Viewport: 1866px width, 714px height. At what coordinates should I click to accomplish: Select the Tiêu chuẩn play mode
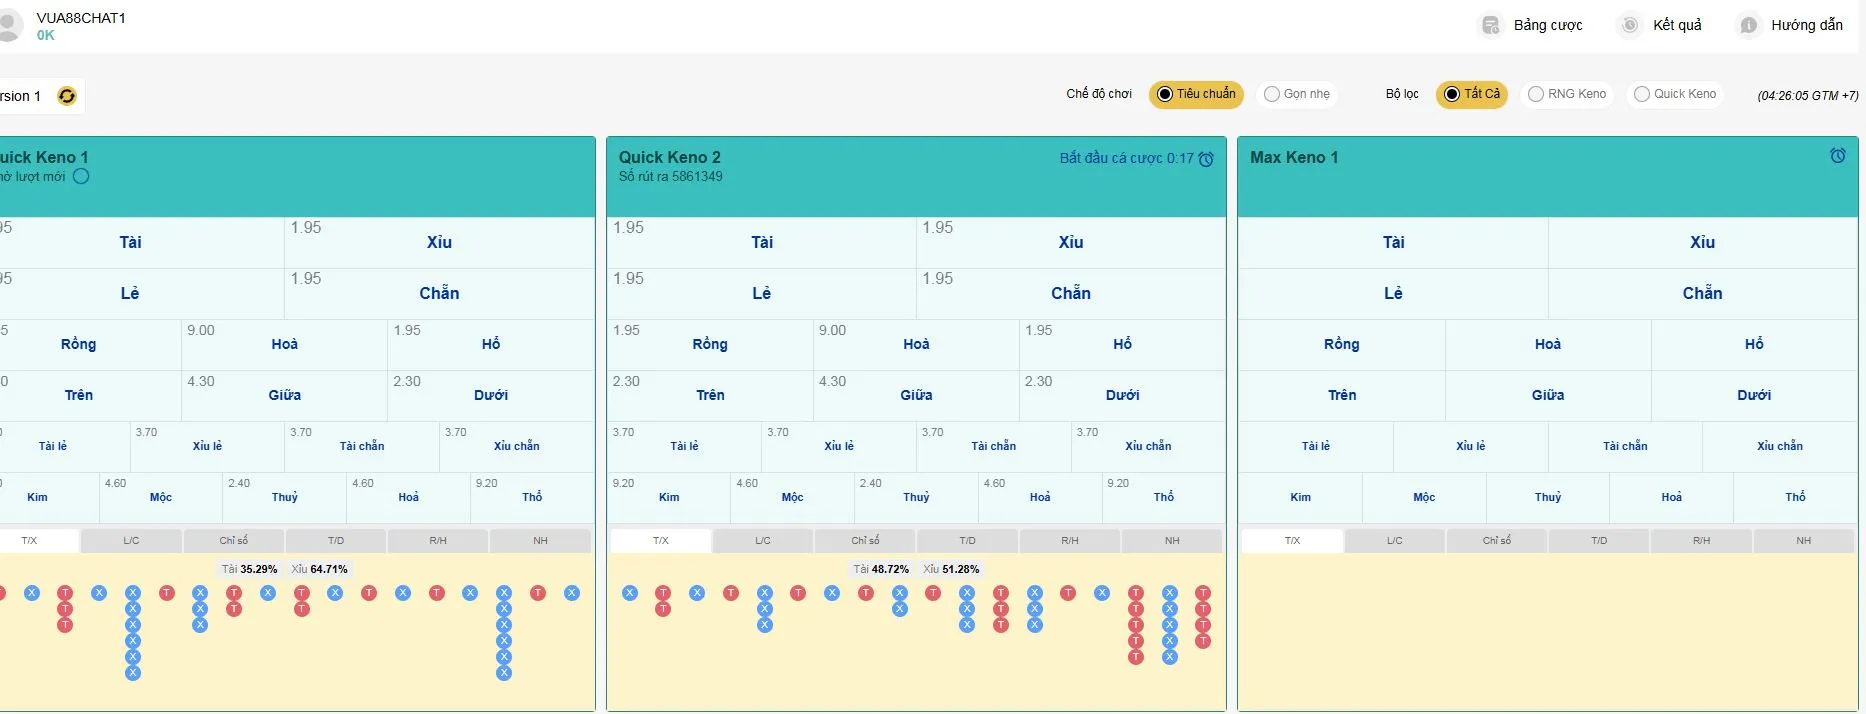[x=1196, y=94]
